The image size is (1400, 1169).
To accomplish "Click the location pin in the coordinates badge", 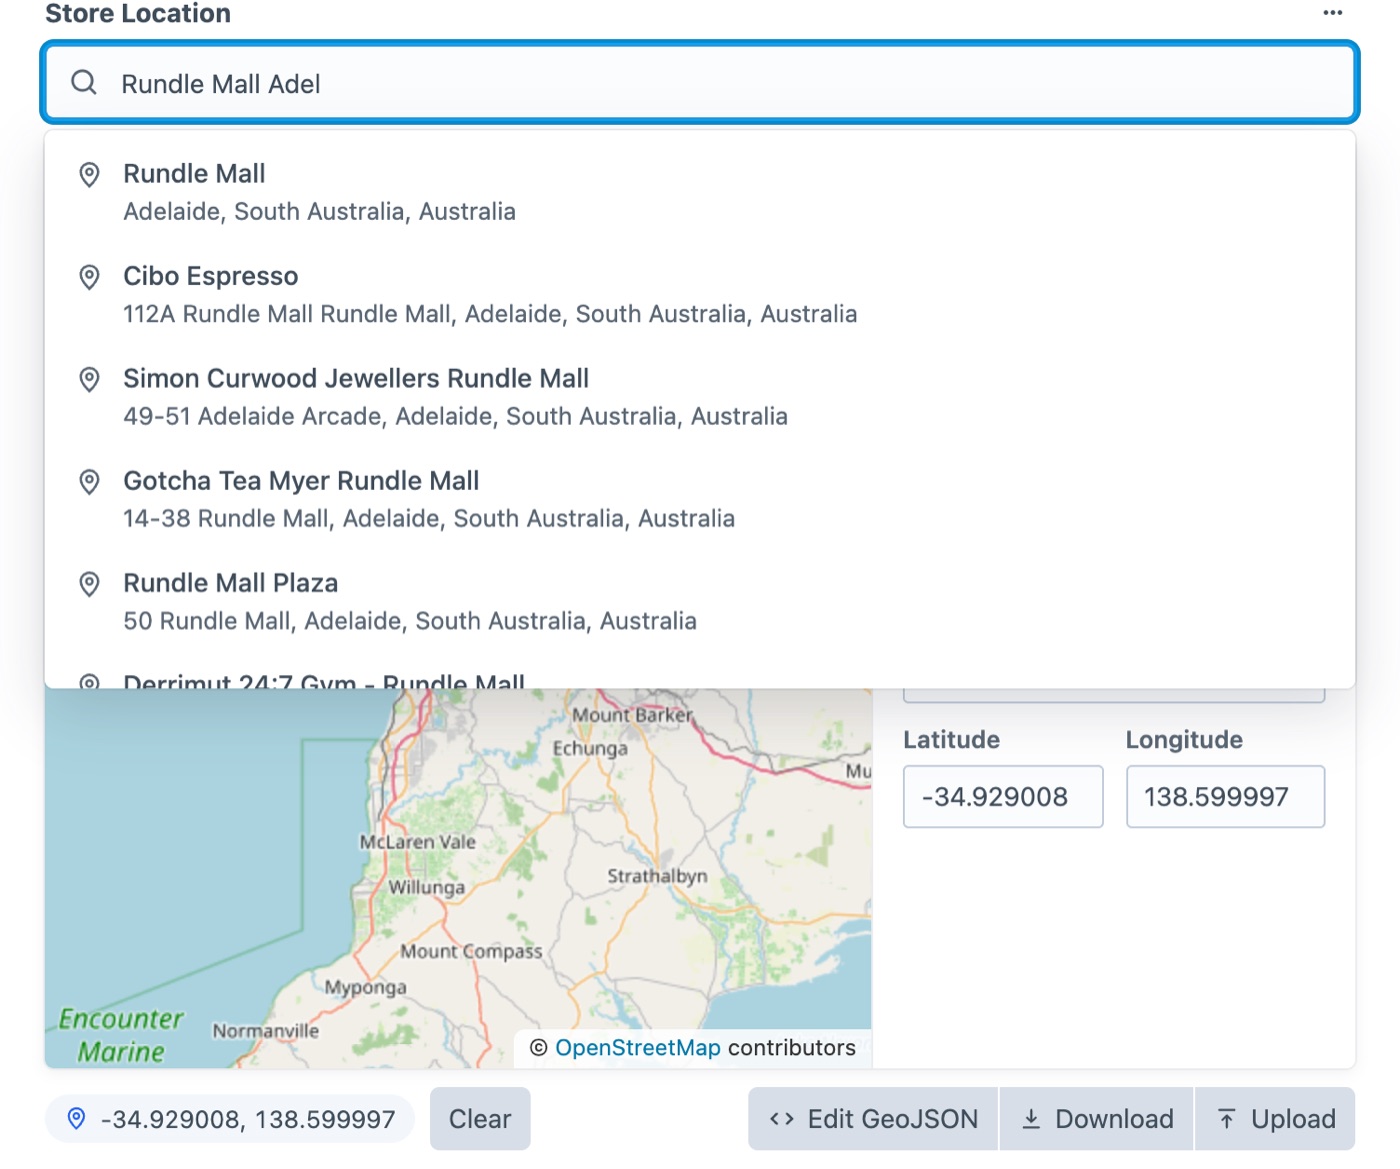I will pos(76,1119).
